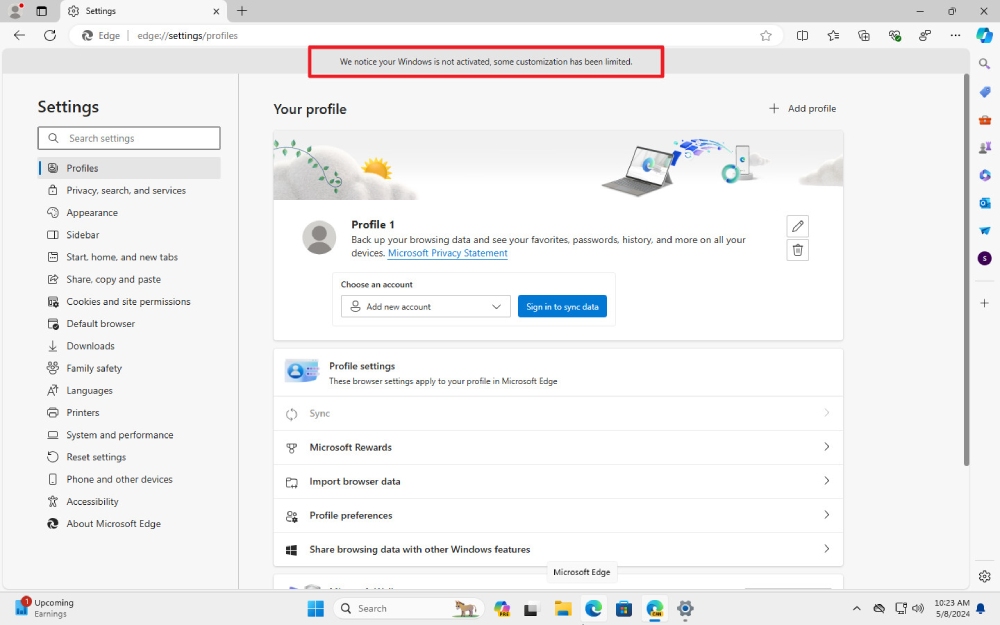Open the Shopping tag sidebar icon
Image resolution: width=1000 pixels, height=625 pixels.
click(x=984, y=92)
